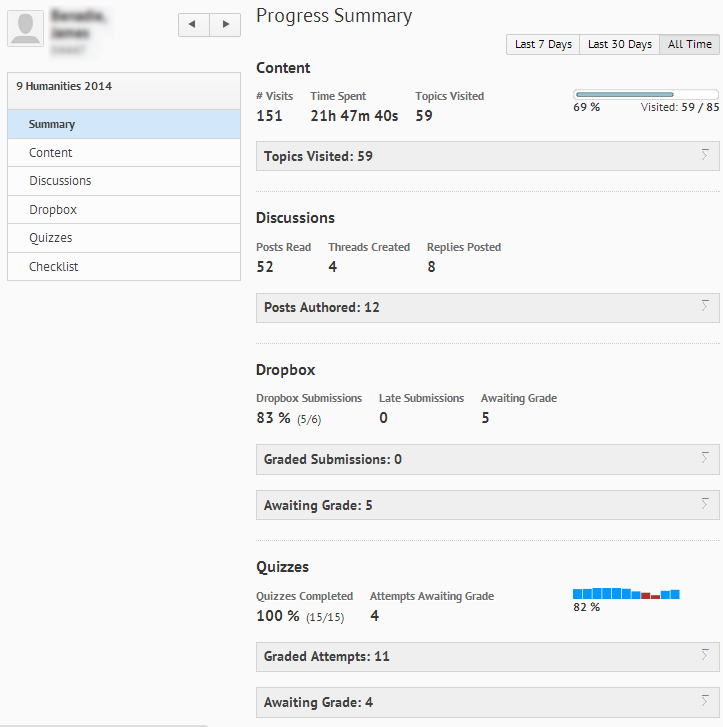Expand the Graded Attempts: 11 section

[487, 657]
